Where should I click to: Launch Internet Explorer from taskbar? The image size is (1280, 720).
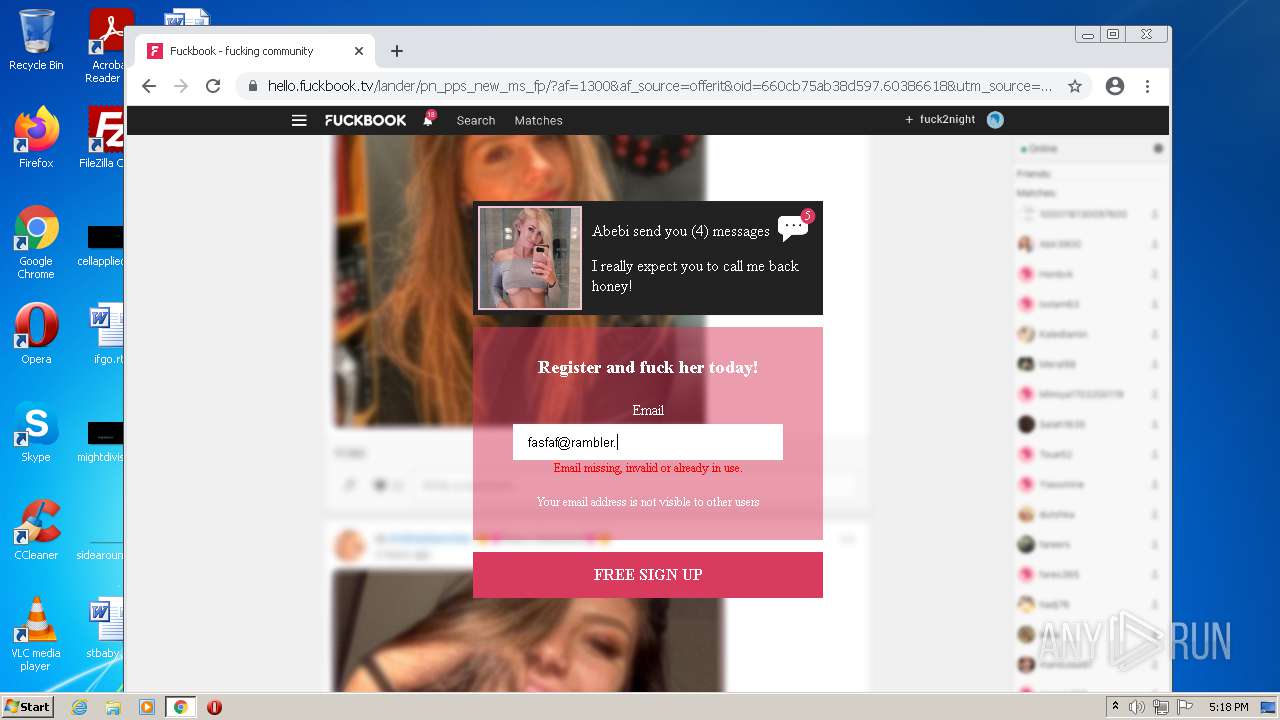79,707
